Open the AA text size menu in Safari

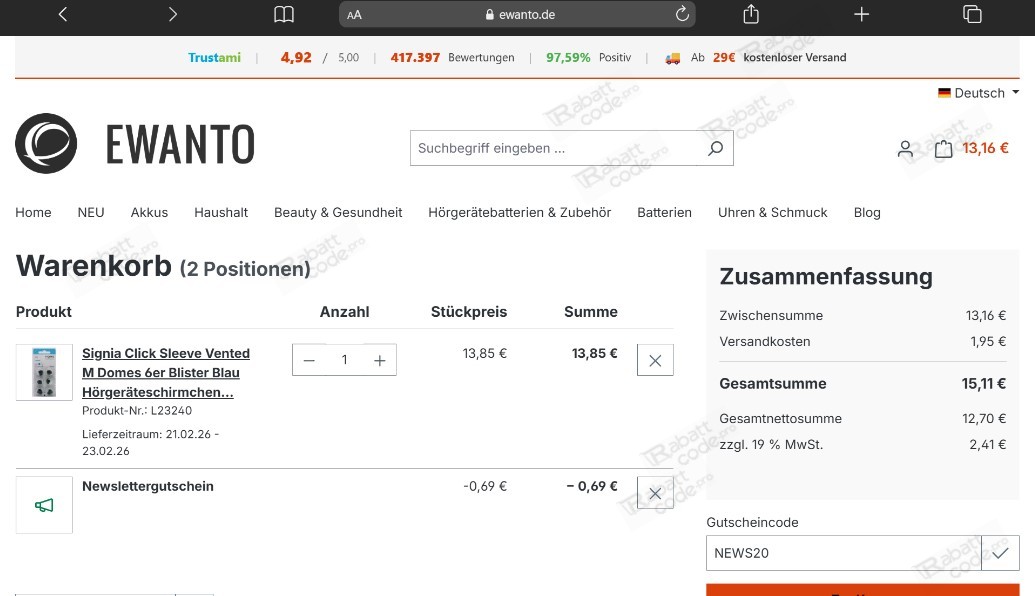pos(353,14)
